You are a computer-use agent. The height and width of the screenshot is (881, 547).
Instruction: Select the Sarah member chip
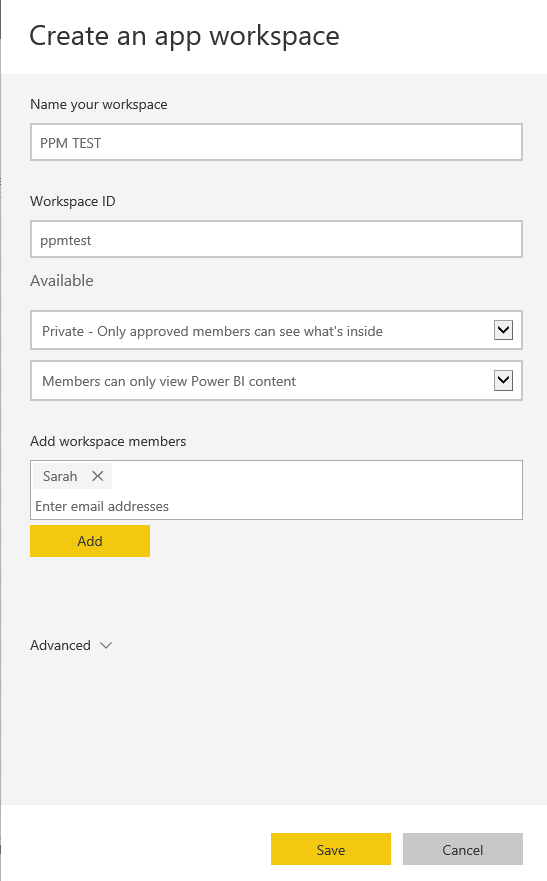tap(60, 476)
